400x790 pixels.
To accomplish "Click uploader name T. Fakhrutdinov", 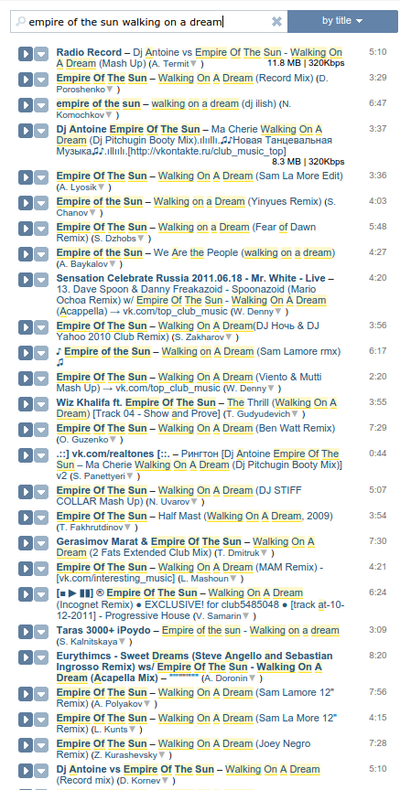I will pos(91,528).
